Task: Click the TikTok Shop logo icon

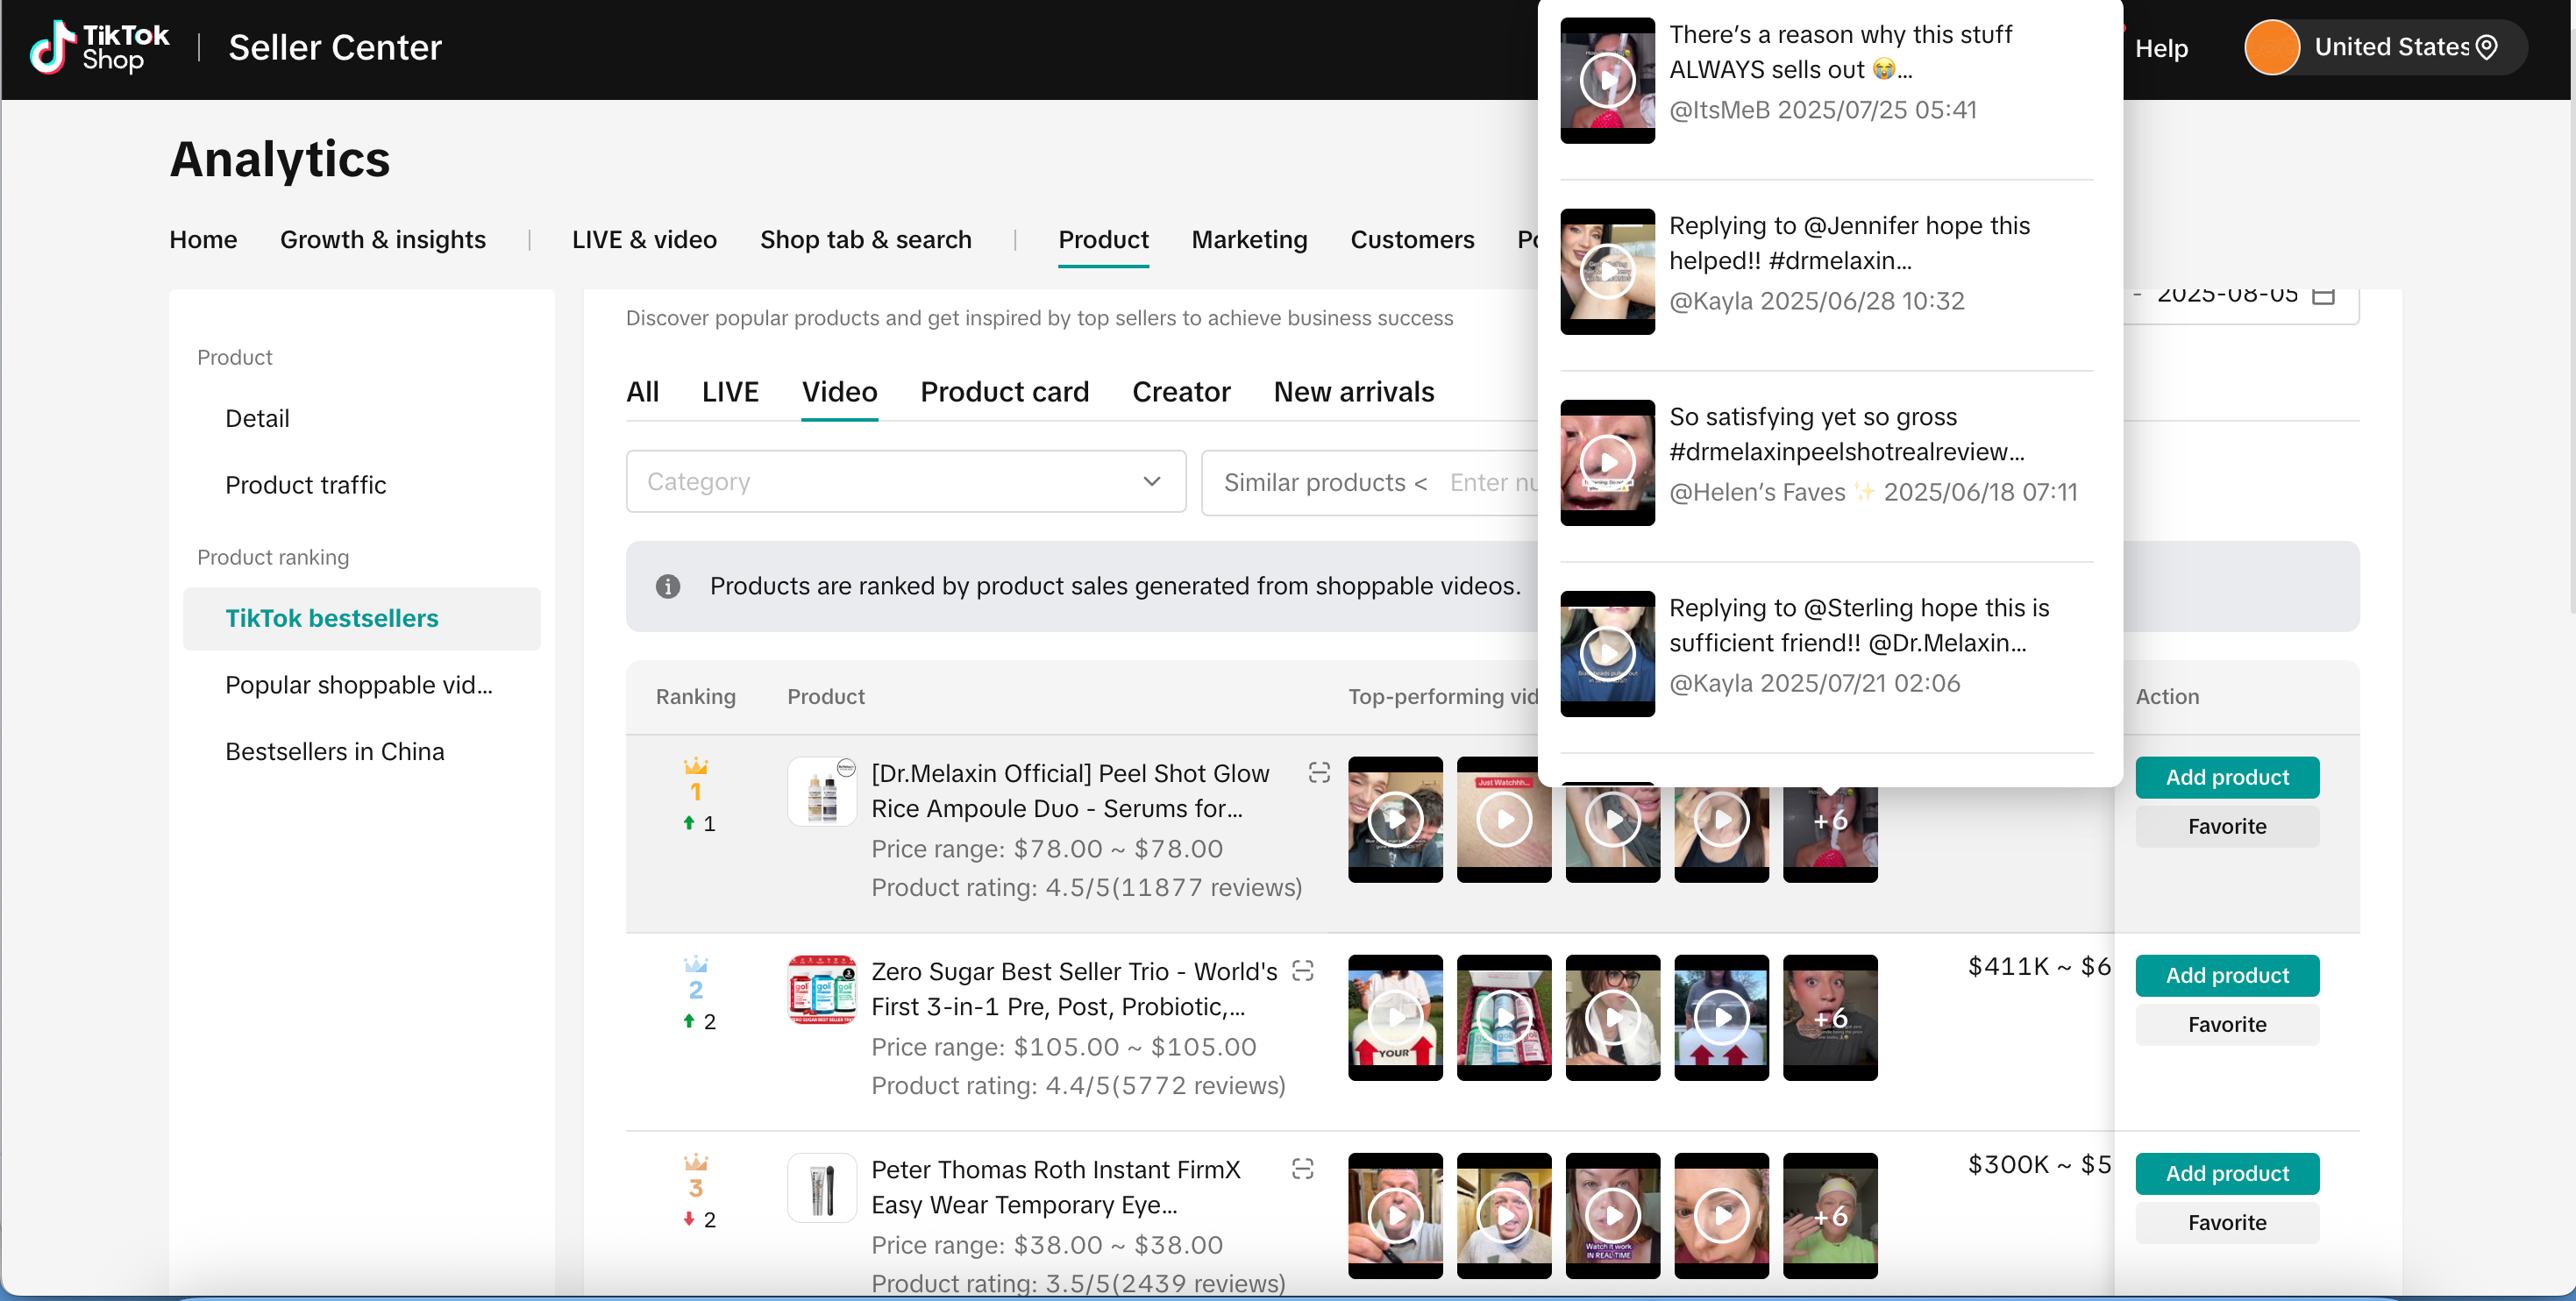Action: [53, 47]
